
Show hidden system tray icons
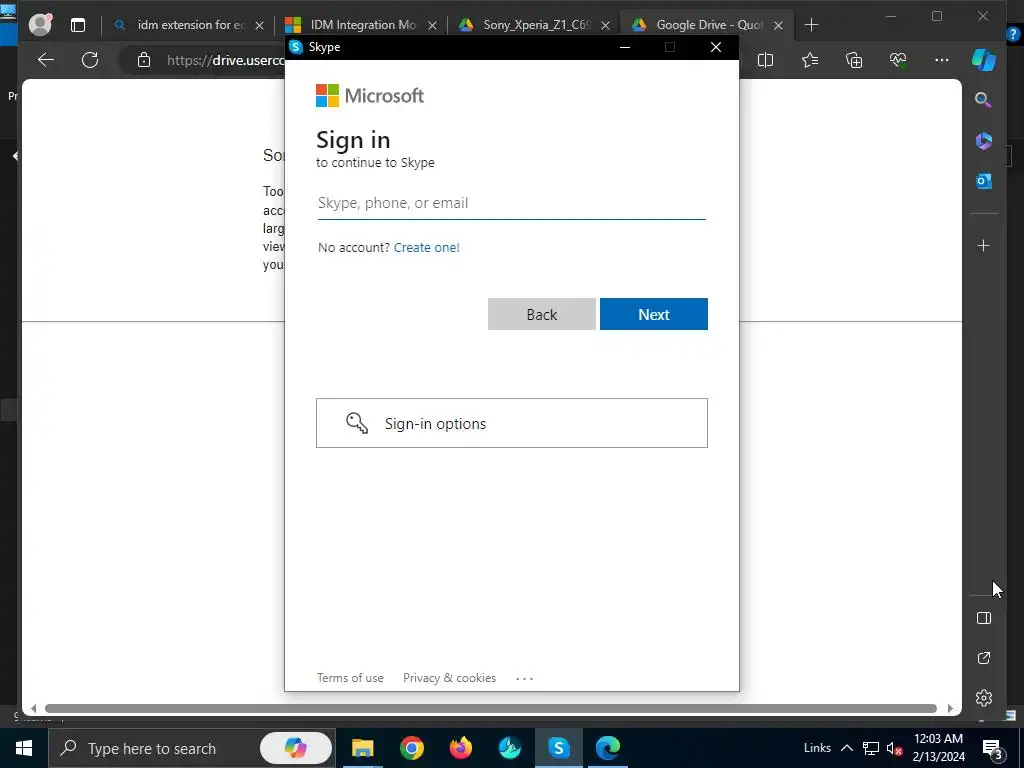846,748
